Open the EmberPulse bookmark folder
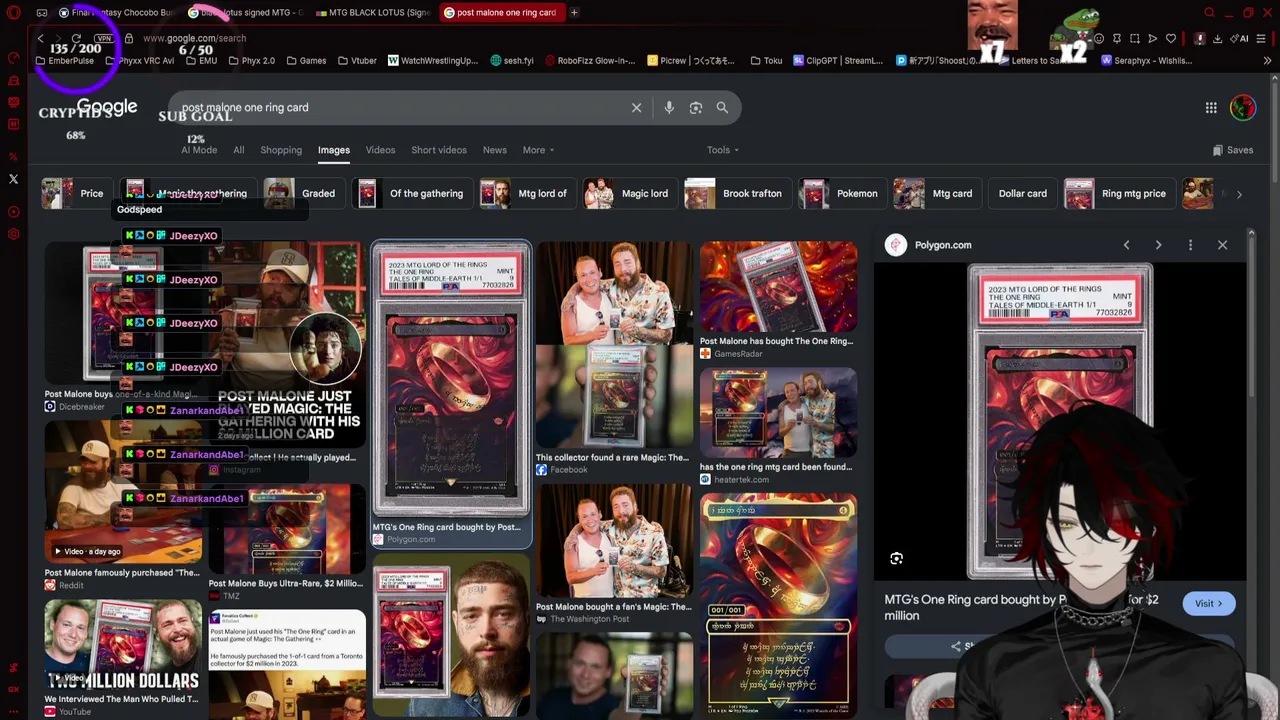Screen dimensions: 1280x720 tap(64, 61)
